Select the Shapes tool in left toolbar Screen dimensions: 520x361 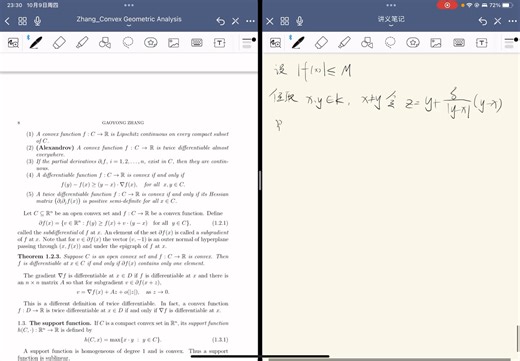105,43
